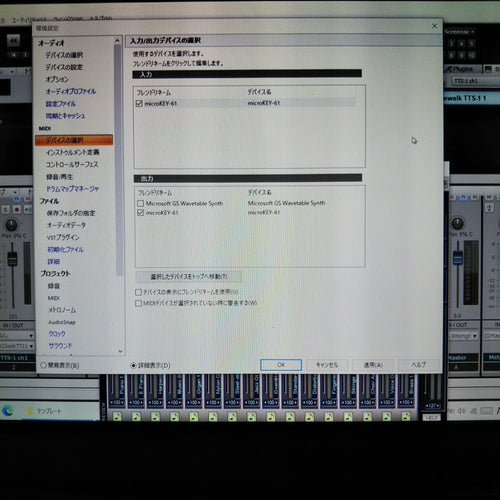
Task: Click the green note icon under Piano 1 channel
Action: tap(117, 416)
